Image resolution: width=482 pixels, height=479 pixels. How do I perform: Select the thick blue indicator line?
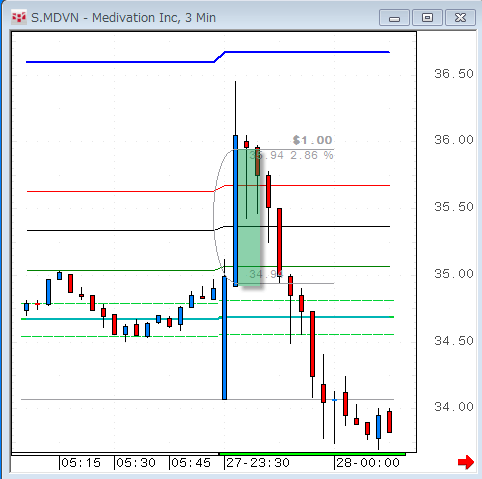pos(208,57)
